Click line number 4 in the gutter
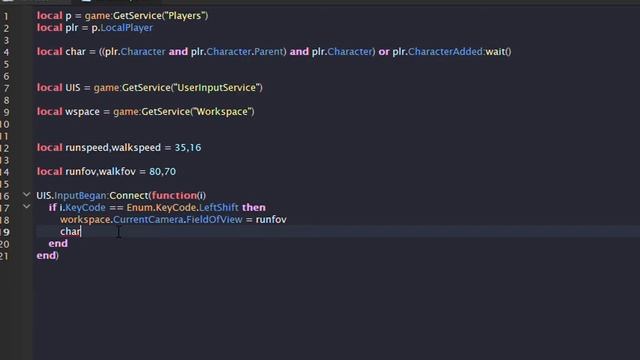The height and width of the screenshot is (360, 640). pos(6,52)
